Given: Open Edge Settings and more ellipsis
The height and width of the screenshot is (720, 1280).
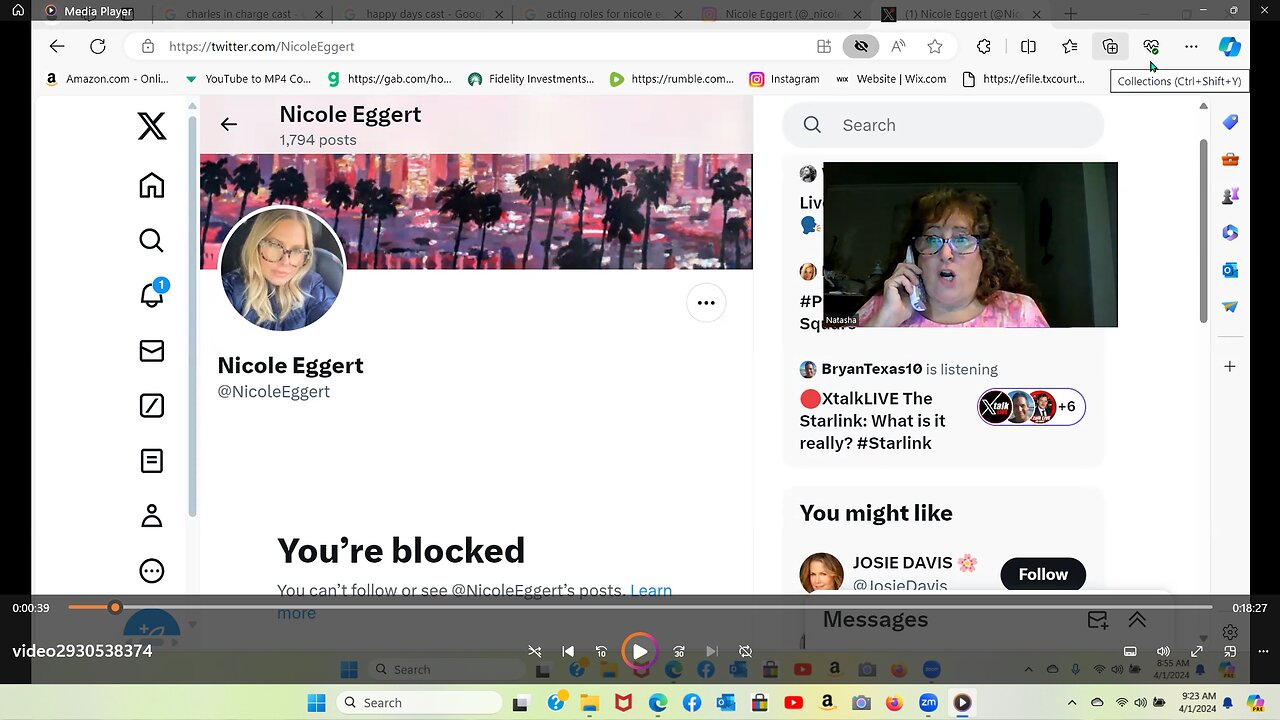Looking at the screenshot, I should click(x=1191, y=46).
